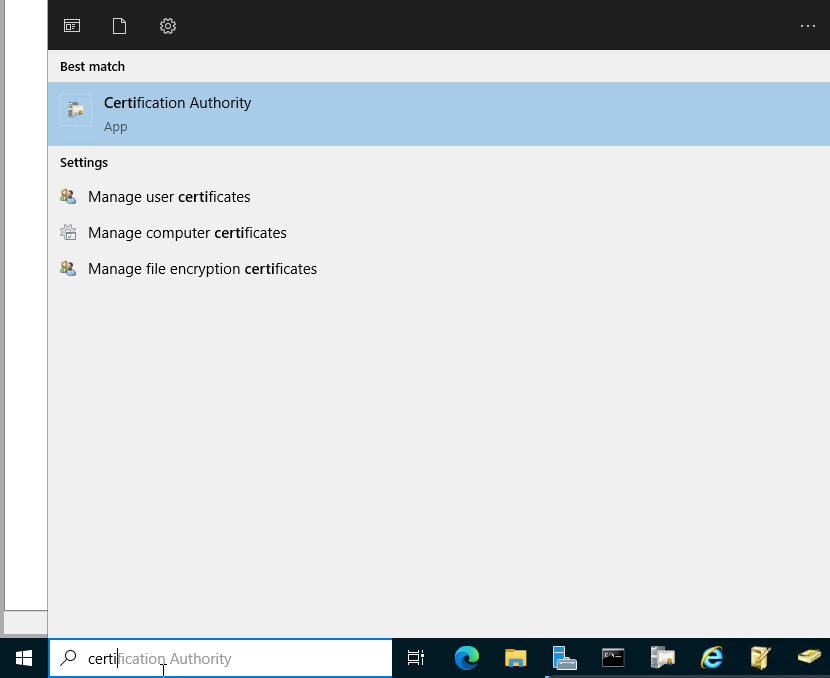Viewport: 830px width, 678px height.
Task: Launch Internet Explorer from the taskbar
Action: [711, 658]
